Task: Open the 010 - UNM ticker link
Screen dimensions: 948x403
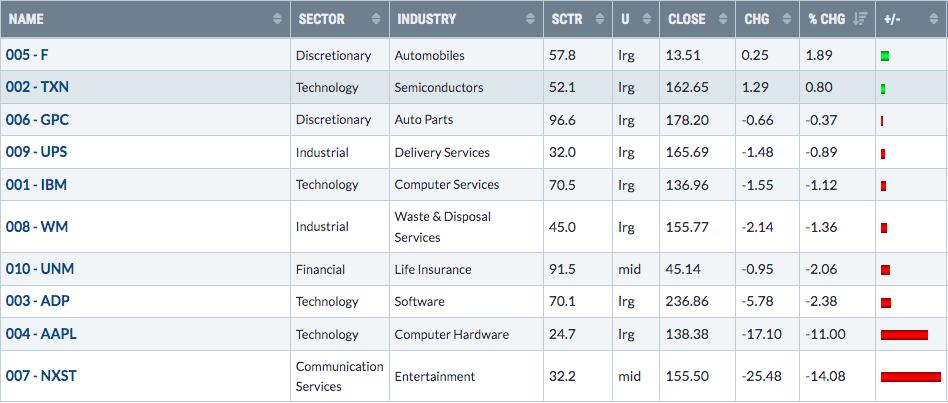Action: (x=40, y=269)
